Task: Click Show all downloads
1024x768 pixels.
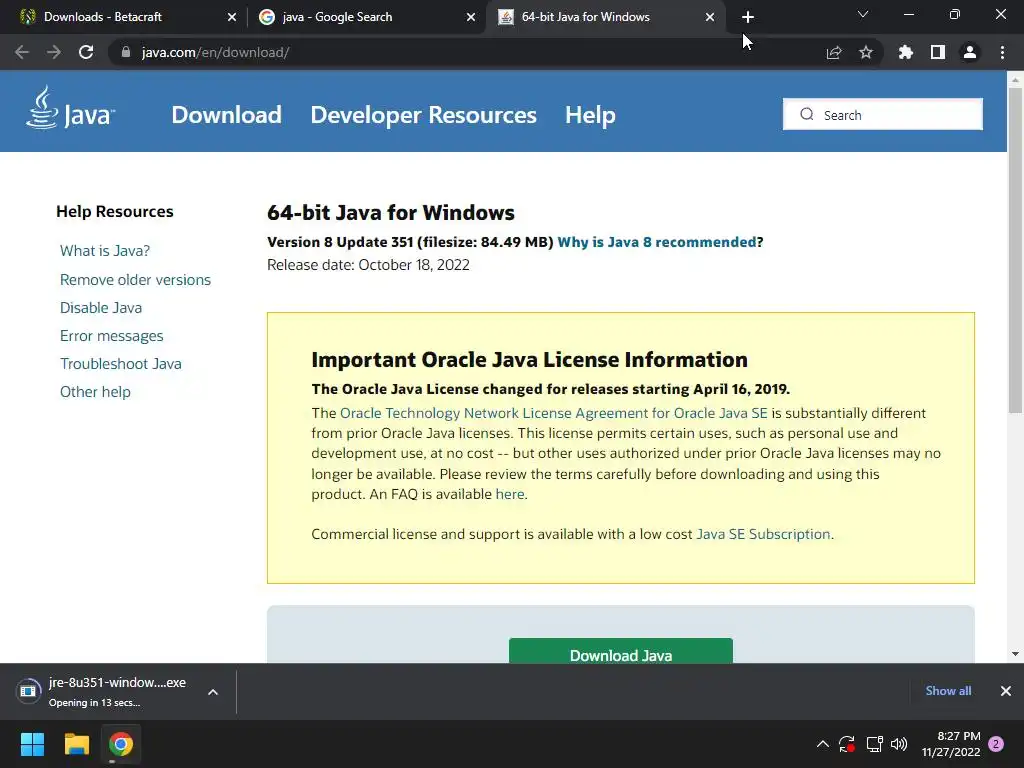Action: (948, 691)
